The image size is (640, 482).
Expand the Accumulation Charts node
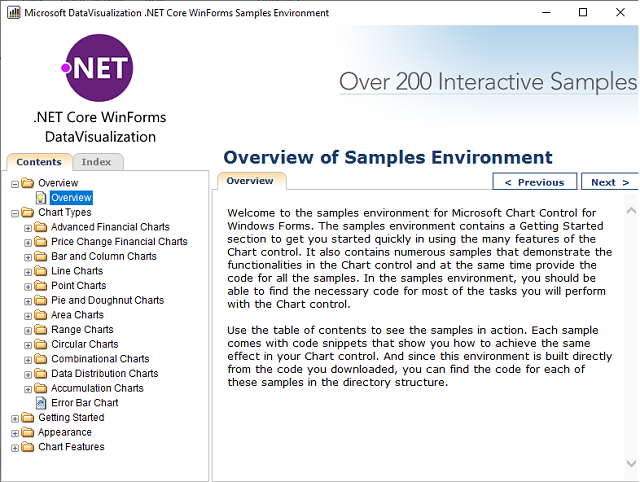(28, 389)
